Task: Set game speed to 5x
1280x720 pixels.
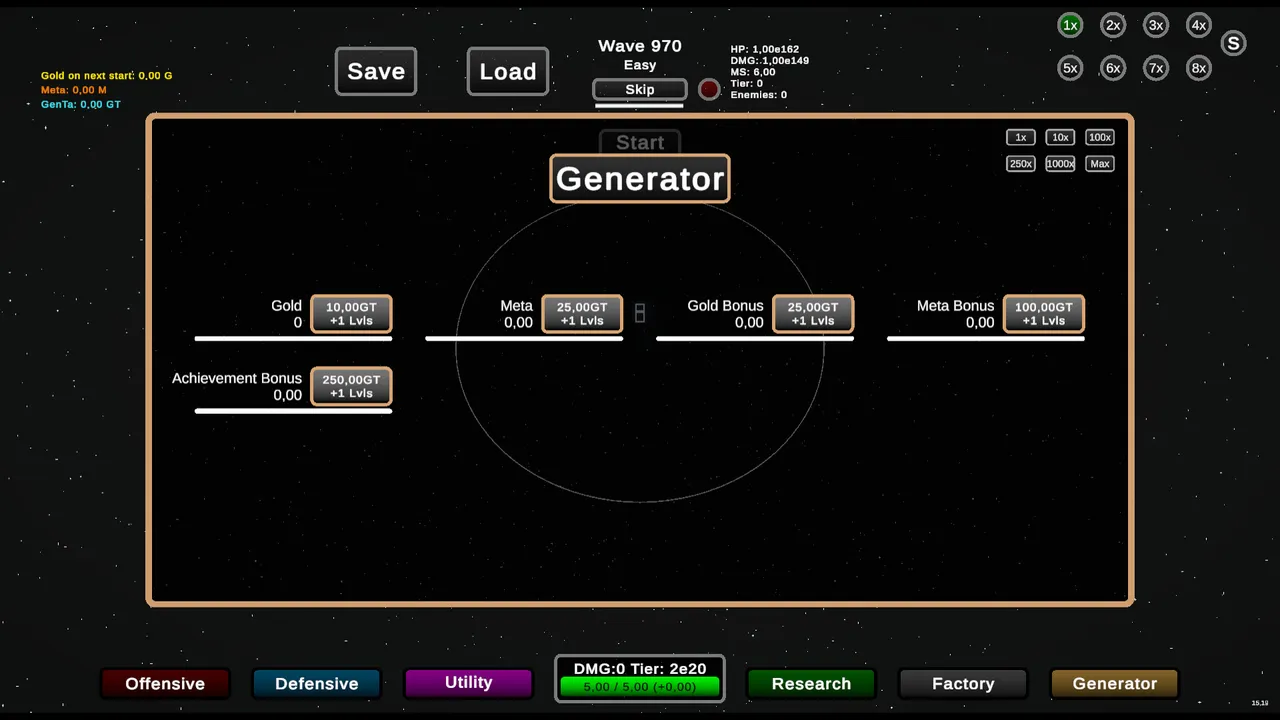Action: [1070, 68]
